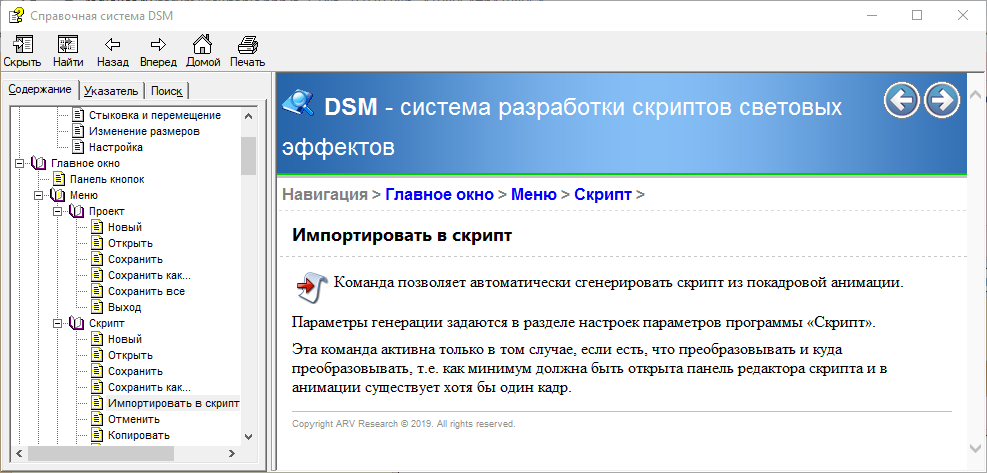Open the Домой (Home) page icon
The height and width of the screenshot is (473, 987).
pos(203,51)
